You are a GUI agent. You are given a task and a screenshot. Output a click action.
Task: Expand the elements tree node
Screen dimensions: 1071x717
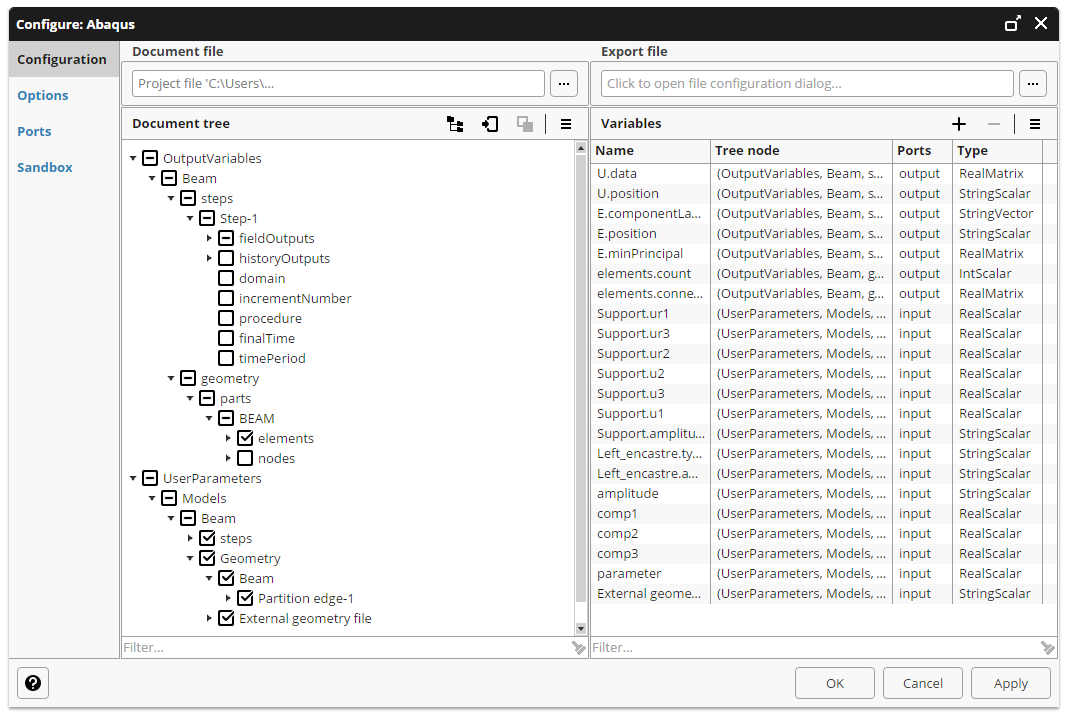pos(228,438)
